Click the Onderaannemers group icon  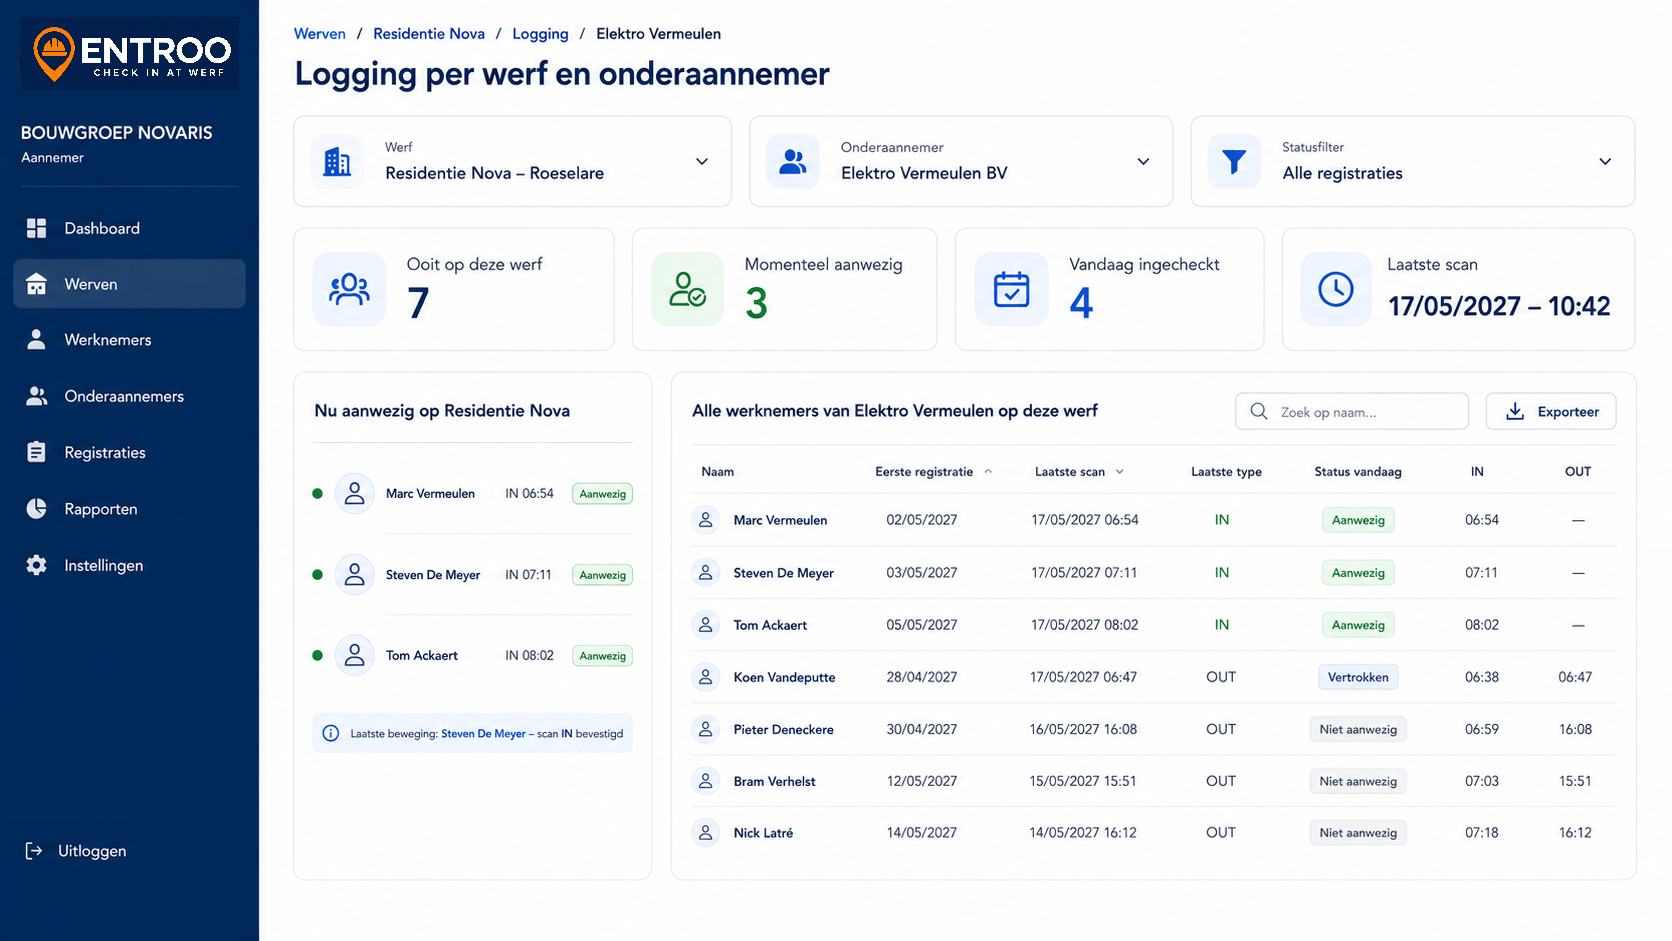[37, 396]
